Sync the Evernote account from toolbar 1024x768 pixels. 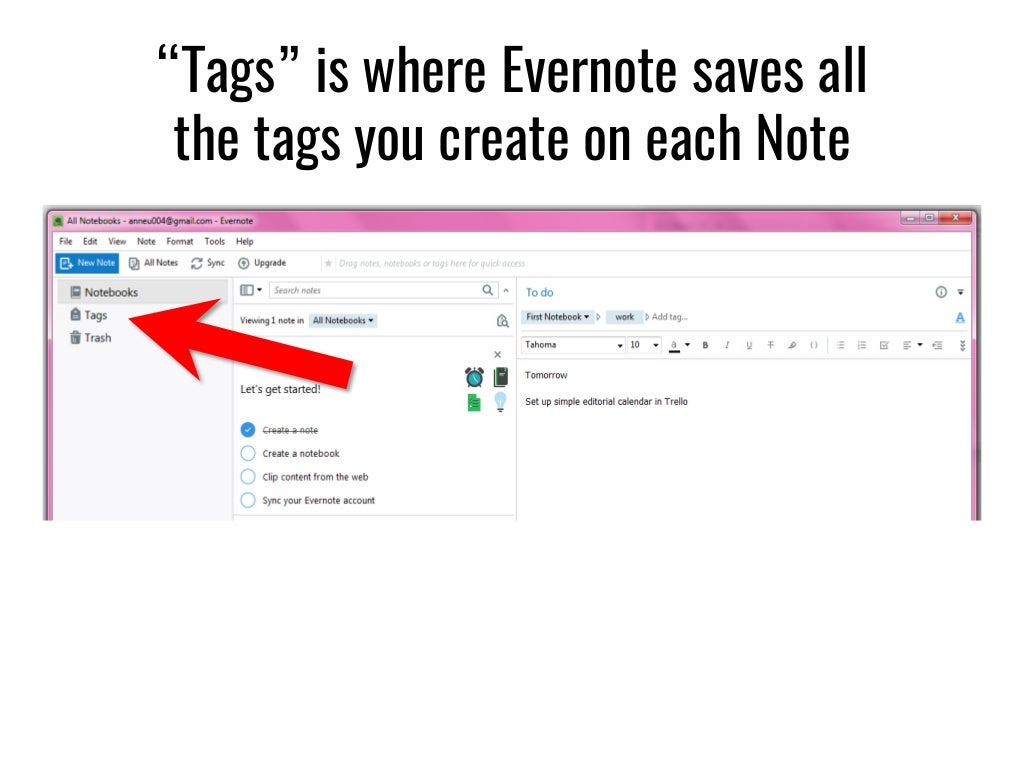[x=208, y=263]
